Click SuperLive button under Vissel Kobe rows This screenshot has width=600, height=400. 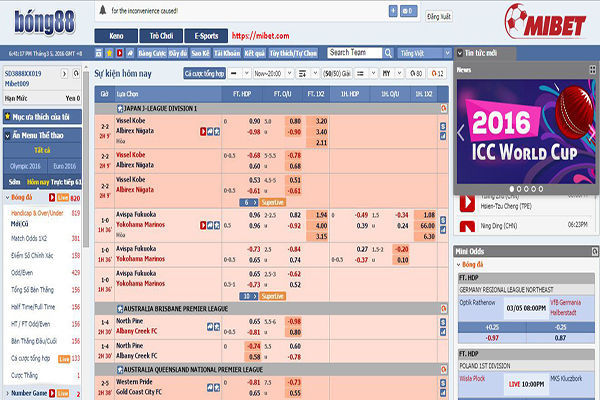coord(273,202)
